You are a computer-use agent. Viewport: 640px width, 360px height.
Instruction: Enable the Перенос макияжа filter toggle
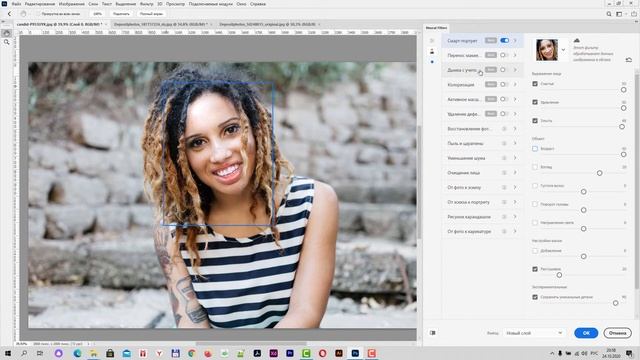point(504,55)
